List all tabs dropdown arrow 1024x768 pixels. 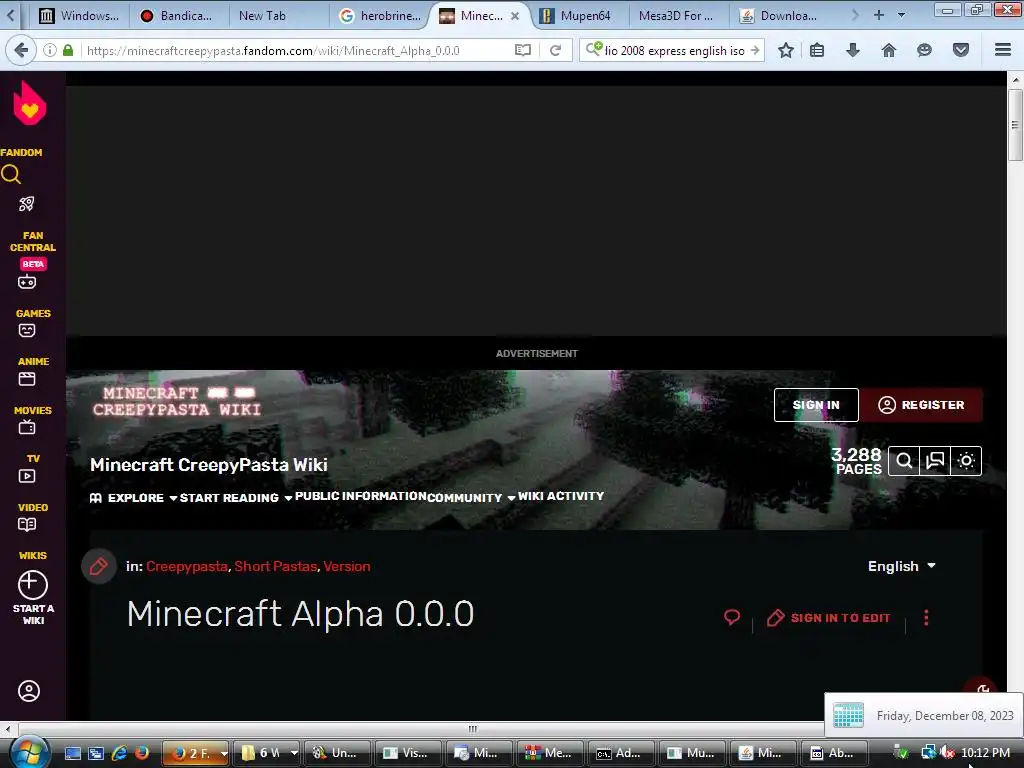(x=901, y=15)
